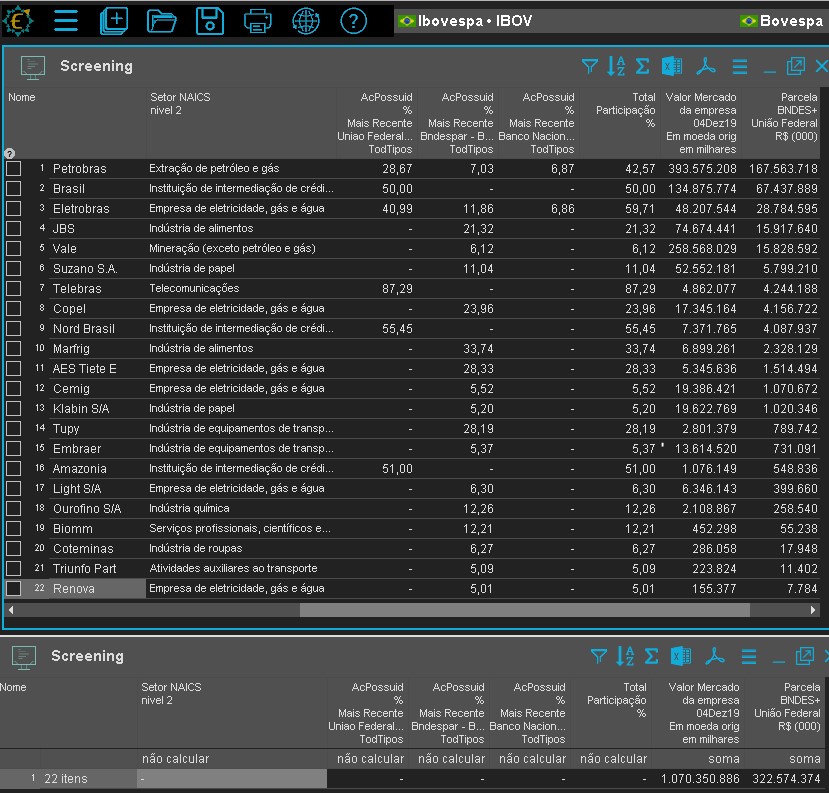The image size is (829, 793).
Task: Click the total value 1.070.350.886
Action: click(x=700, y=779)
